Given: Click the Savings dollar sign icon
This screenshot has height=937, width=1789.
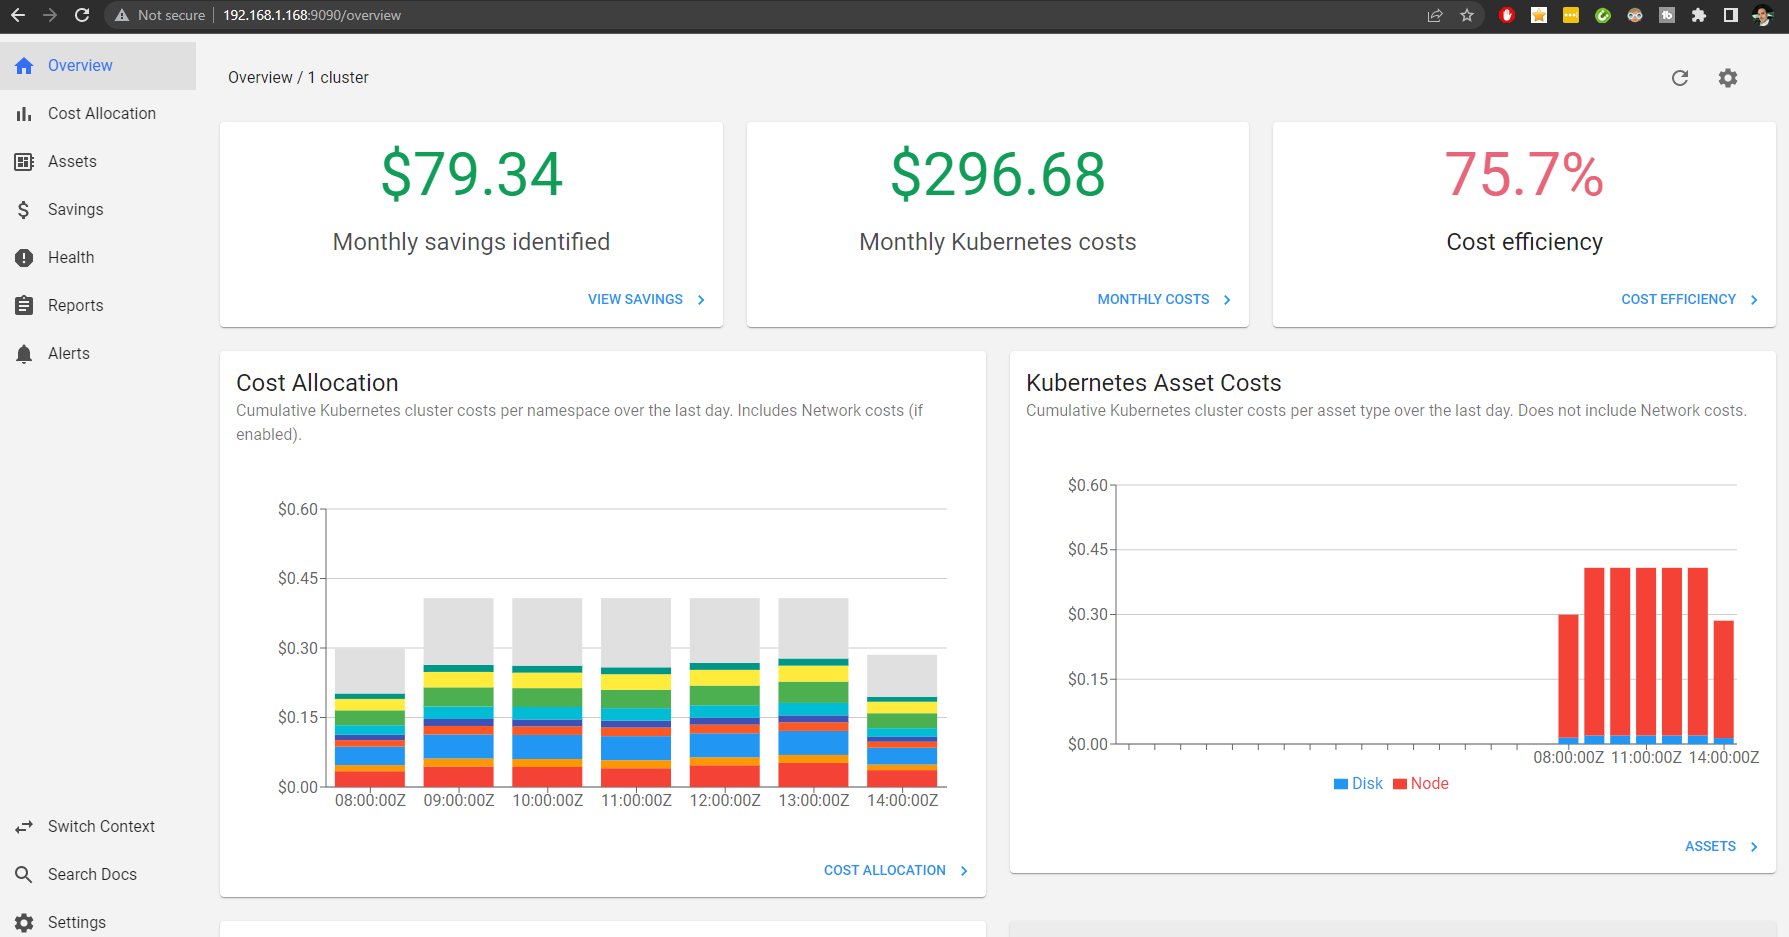Looking at the screenshot, I should point(24,210).
